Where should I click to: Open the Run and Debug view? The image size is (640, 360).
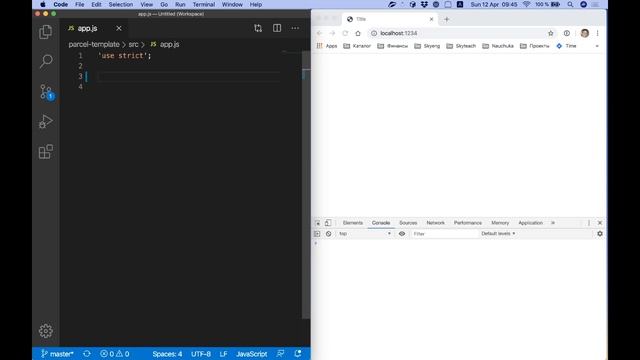coord(45,122)
